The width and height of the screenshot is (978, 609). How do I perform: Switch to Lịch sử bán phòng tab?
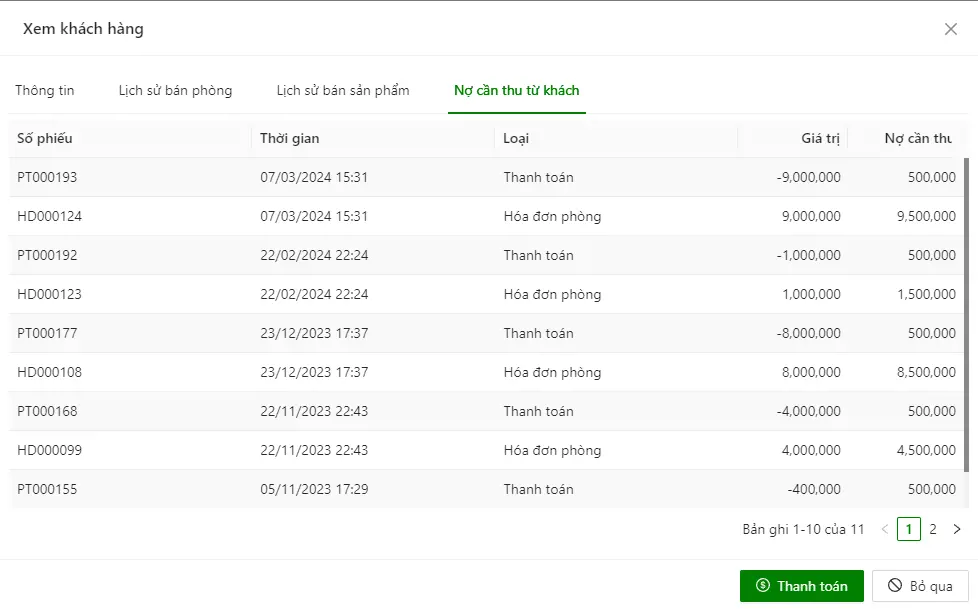[x=175, y=90]
